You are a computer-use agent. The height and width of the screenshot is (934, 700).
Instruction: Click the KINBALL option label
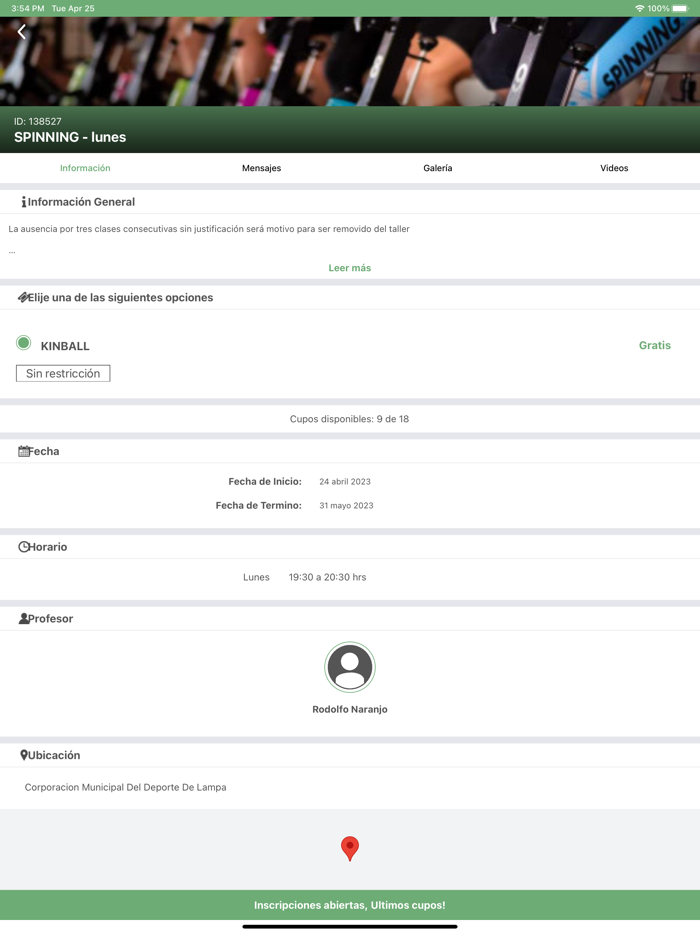click(x=65, y=346)
